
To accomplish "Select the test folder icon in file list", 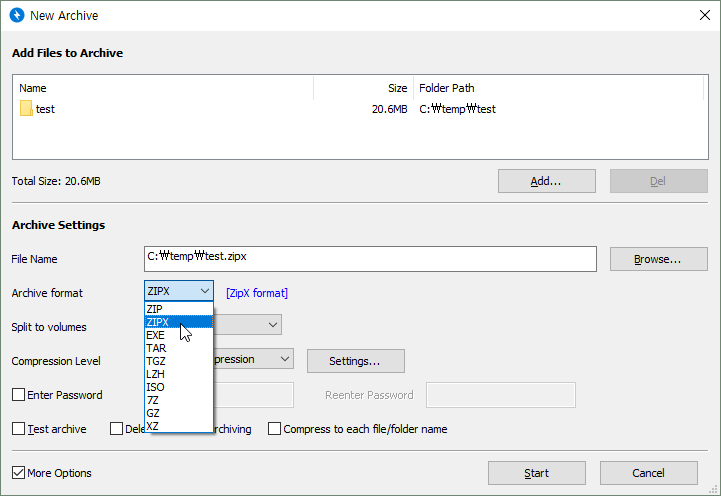I will 26,109.
